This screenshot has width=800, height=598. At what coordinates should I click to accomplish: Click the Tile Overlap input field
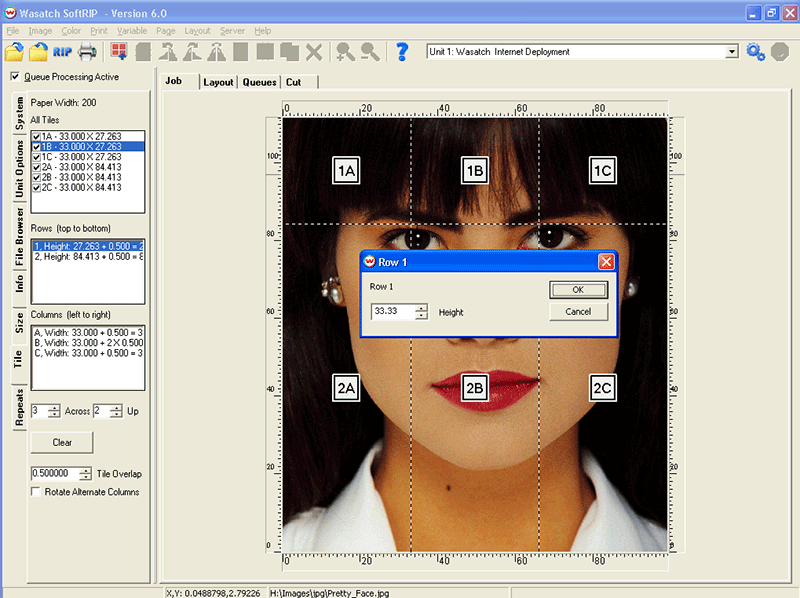coord(50,473)
